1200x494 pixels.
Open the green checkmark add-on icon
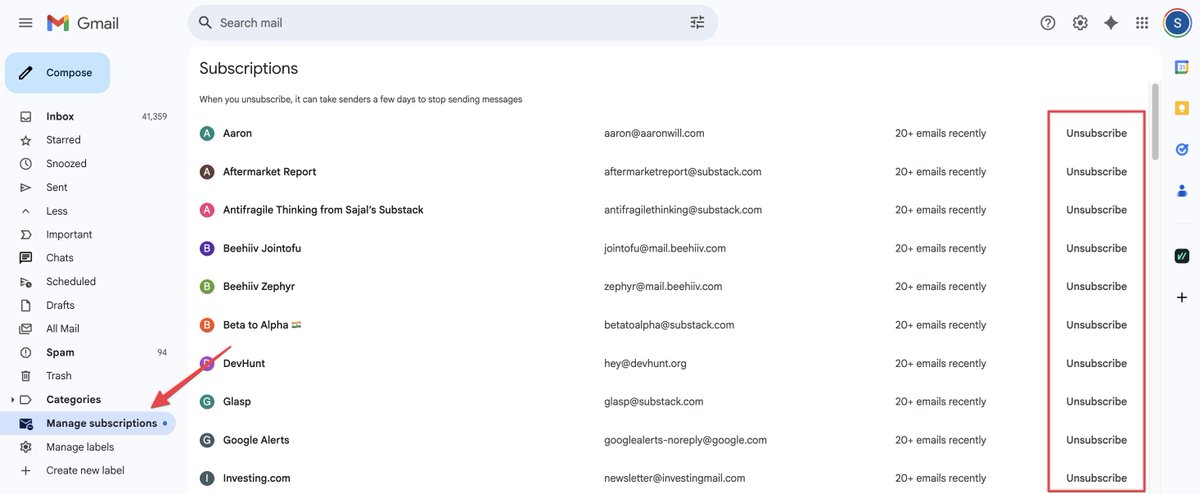1182,256
